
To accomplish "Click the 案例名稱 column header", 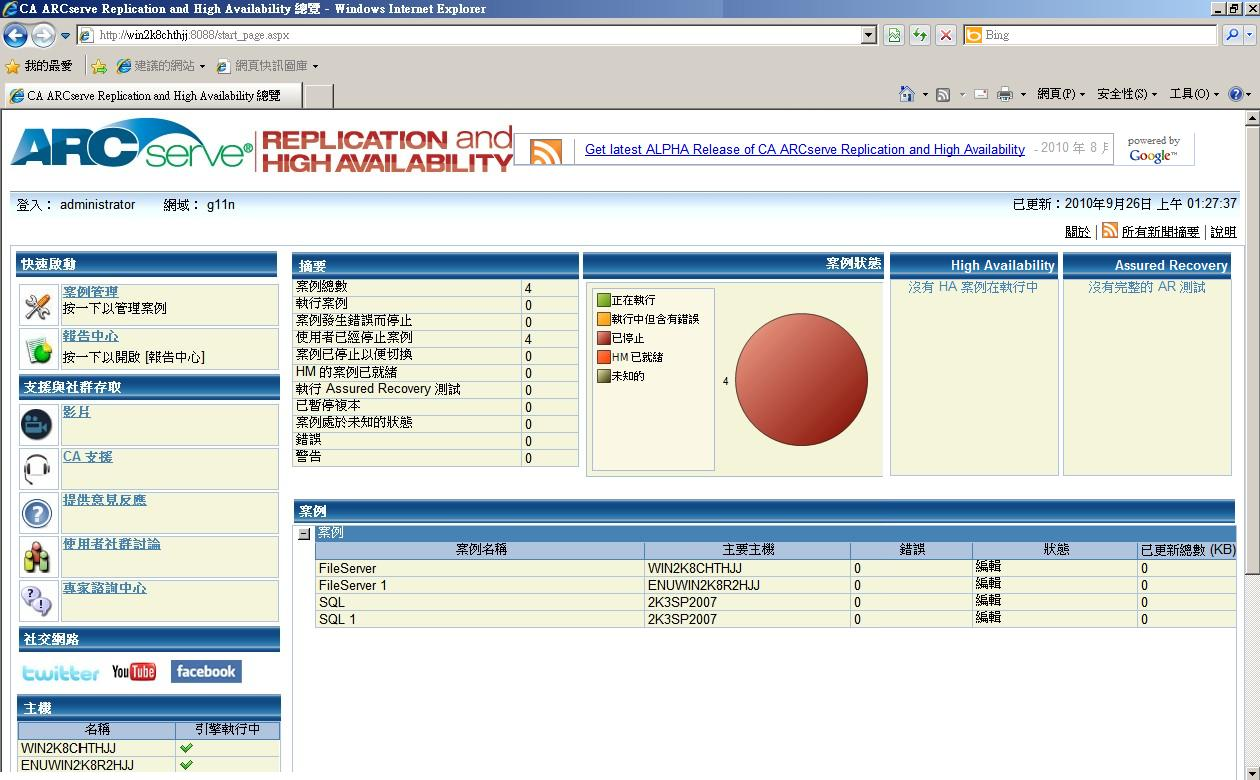I will tap(481, 550).
